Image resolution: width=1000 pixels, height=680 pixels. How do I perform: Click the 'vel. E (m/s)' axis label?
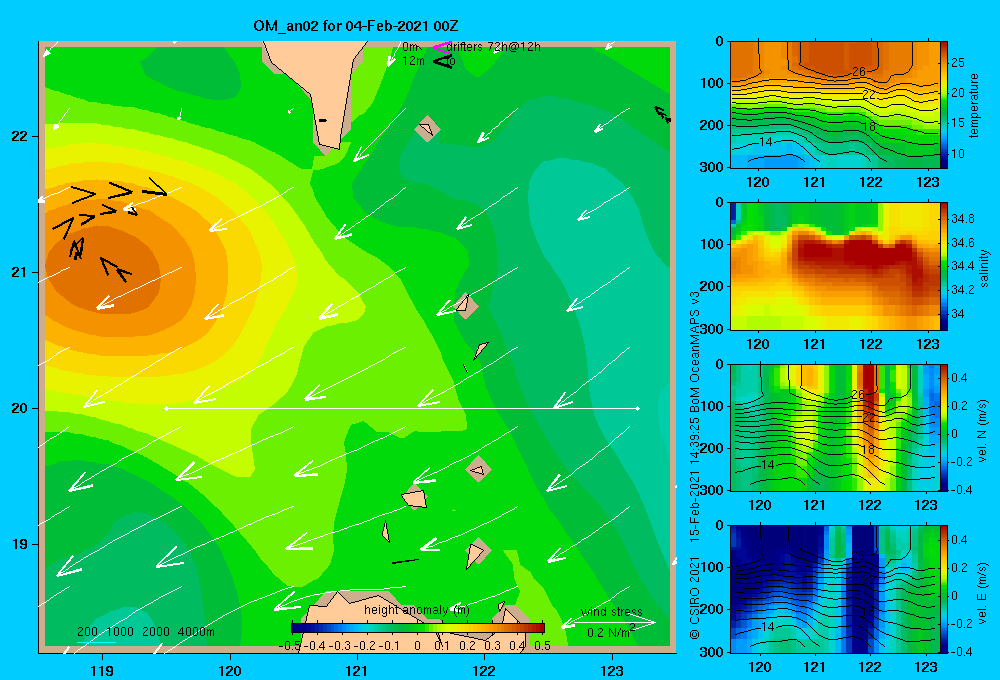tap(982, 591)
